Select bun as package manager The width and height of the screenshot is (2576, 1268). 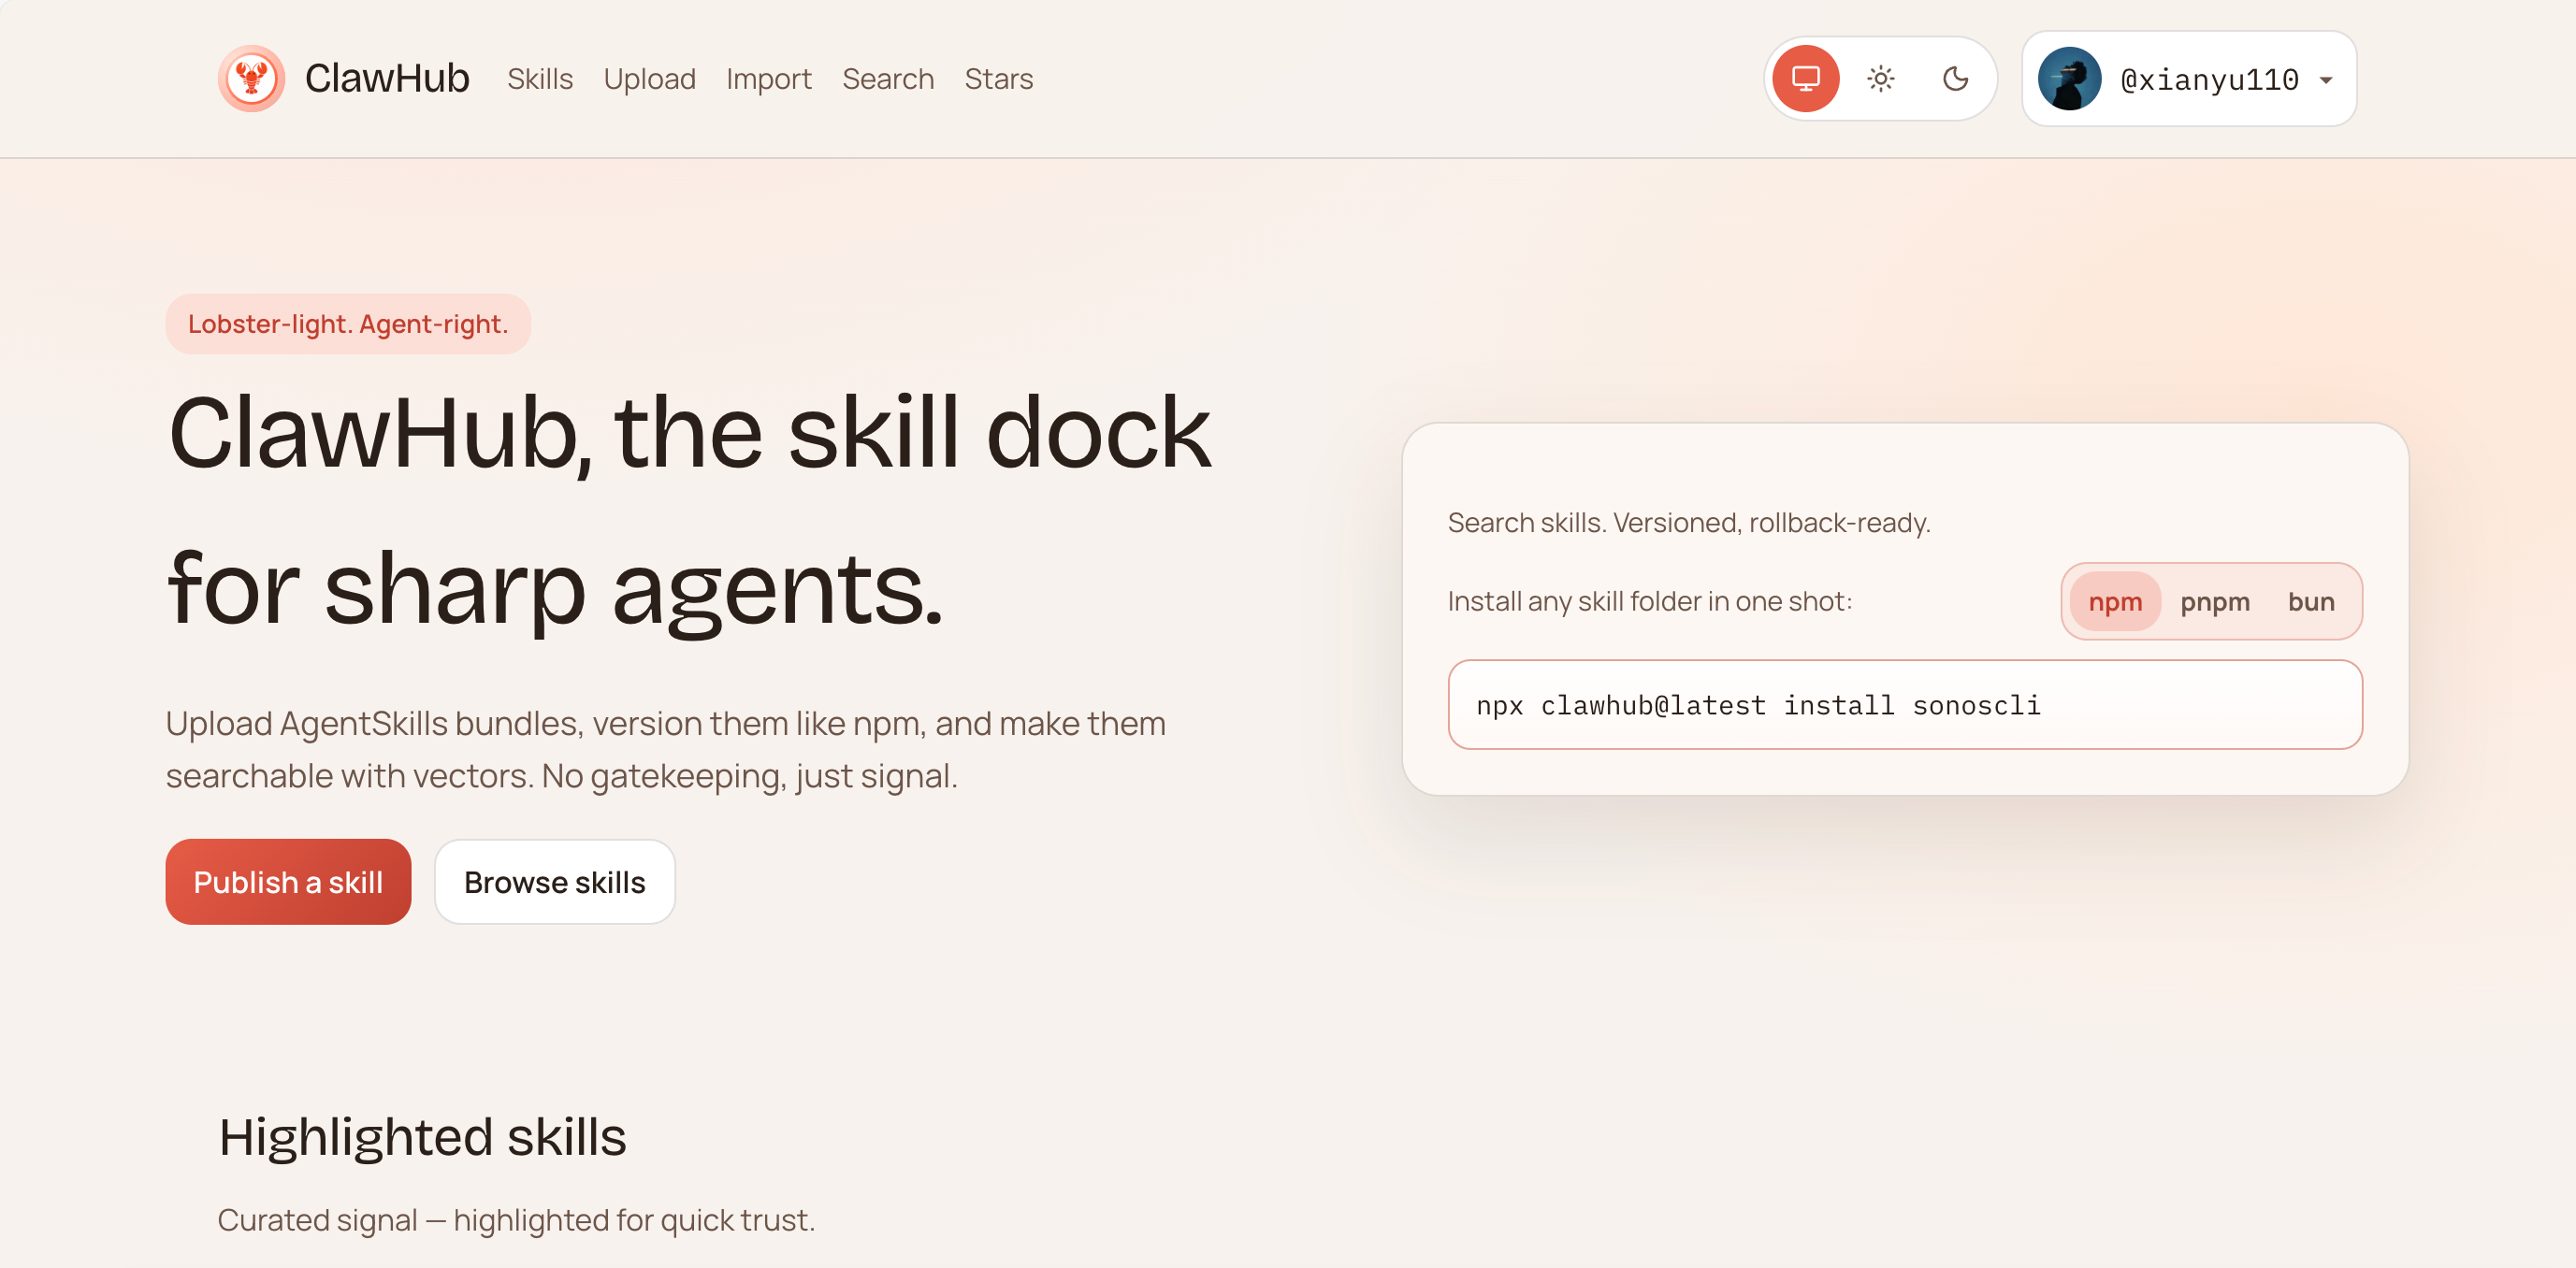pyautogui.click(x=2310, y=602)
